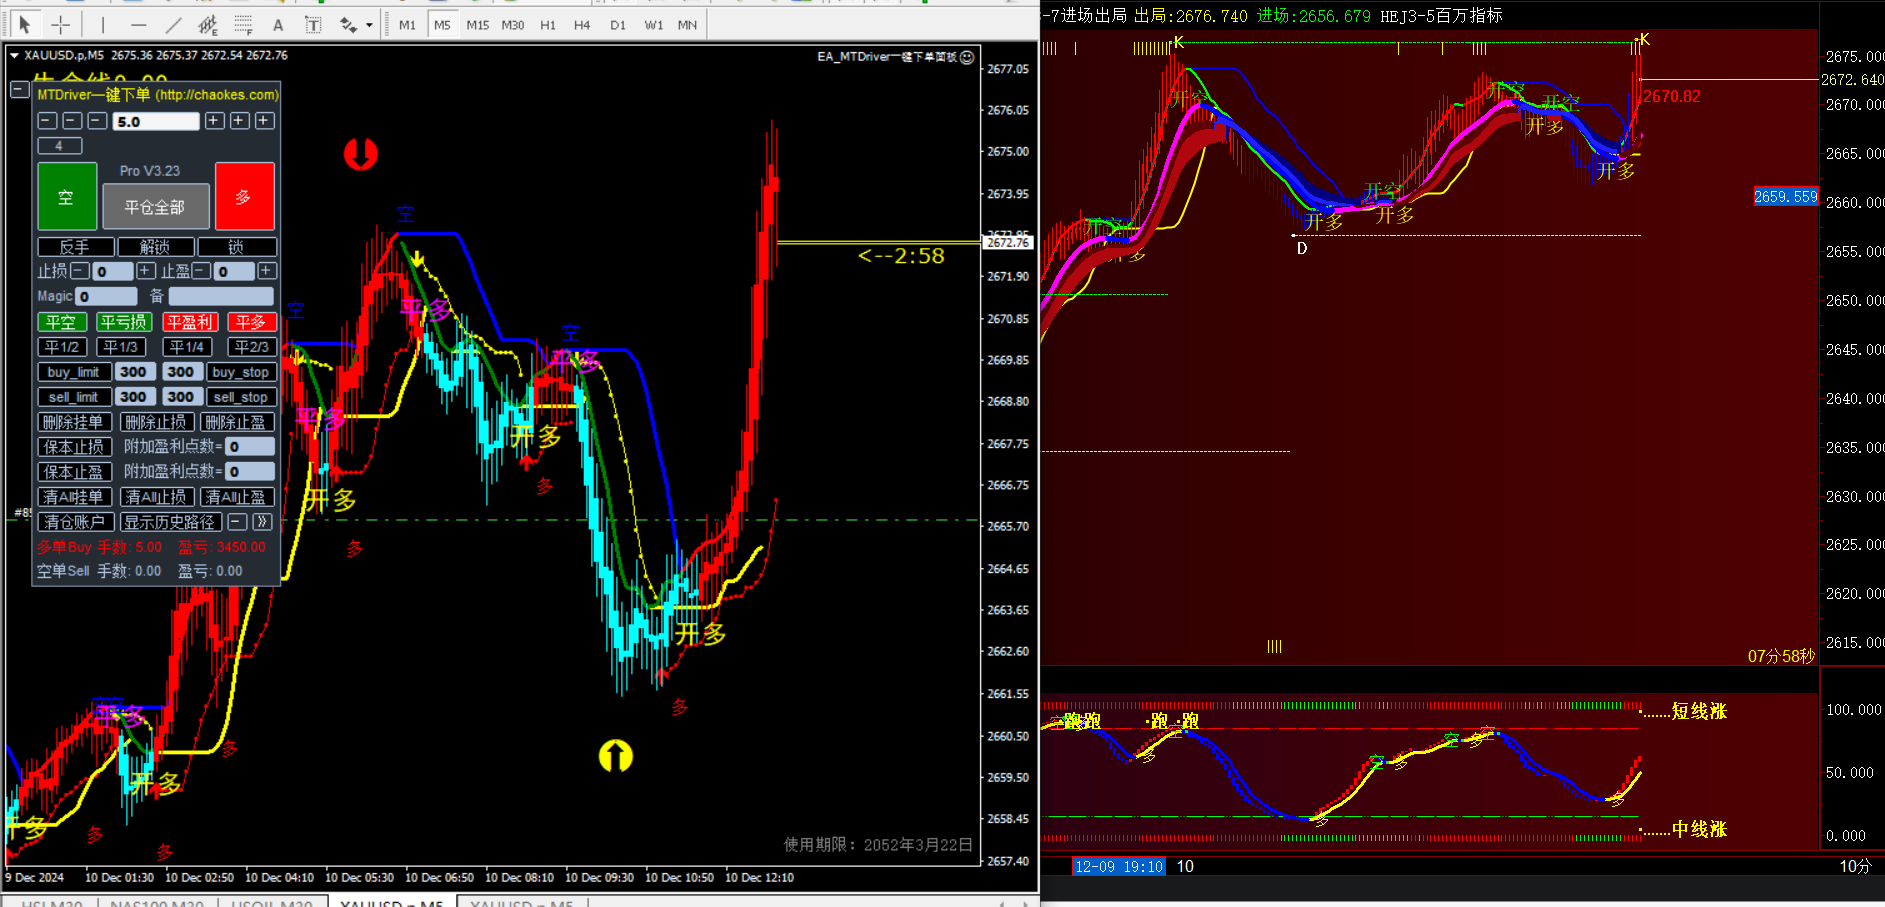
Task: Collapse the MTDriver panel with minus toggle
Action: pyautogui.click(x=19, y=90)
